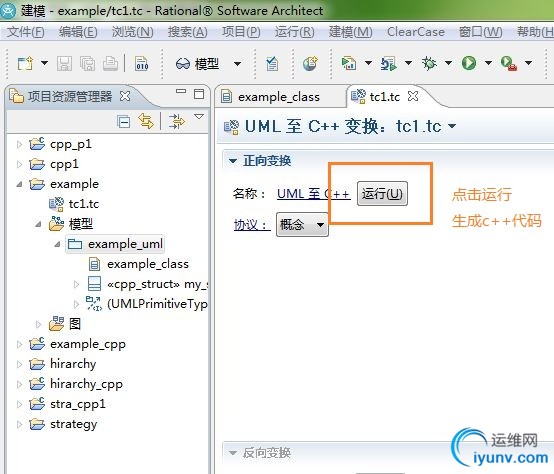Image resolution: width=554 pixels, height=474 pixels.
Task: Open the ClearCase menu
Action: click(x=416, y=32)
